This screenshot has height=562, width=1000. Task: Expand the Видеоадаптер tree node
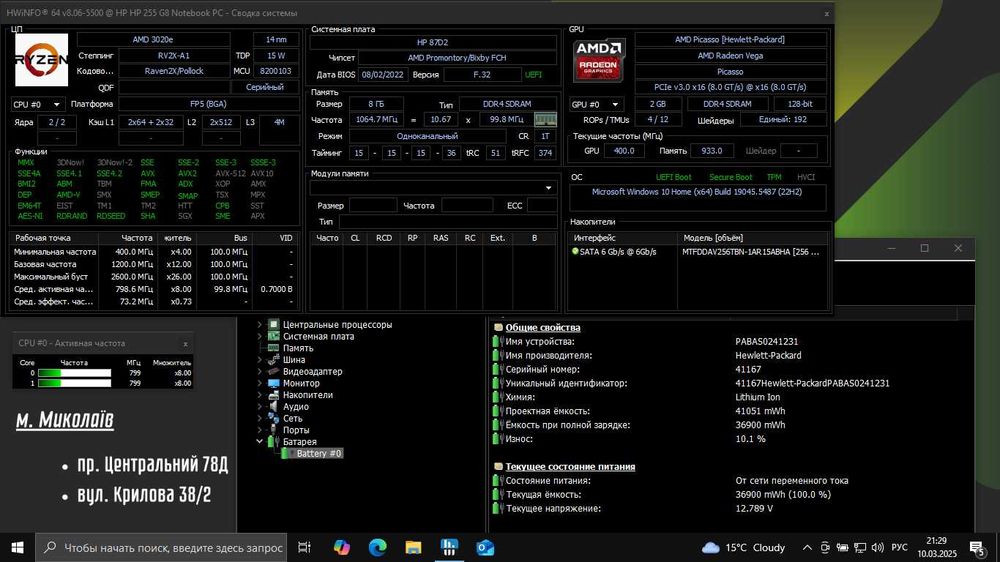[260, 371]
